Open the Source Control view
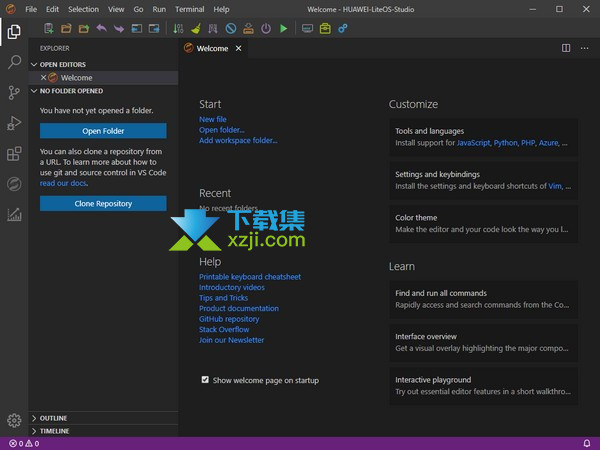Viewport: 600px width, 450px height. [x=14, y=93]
